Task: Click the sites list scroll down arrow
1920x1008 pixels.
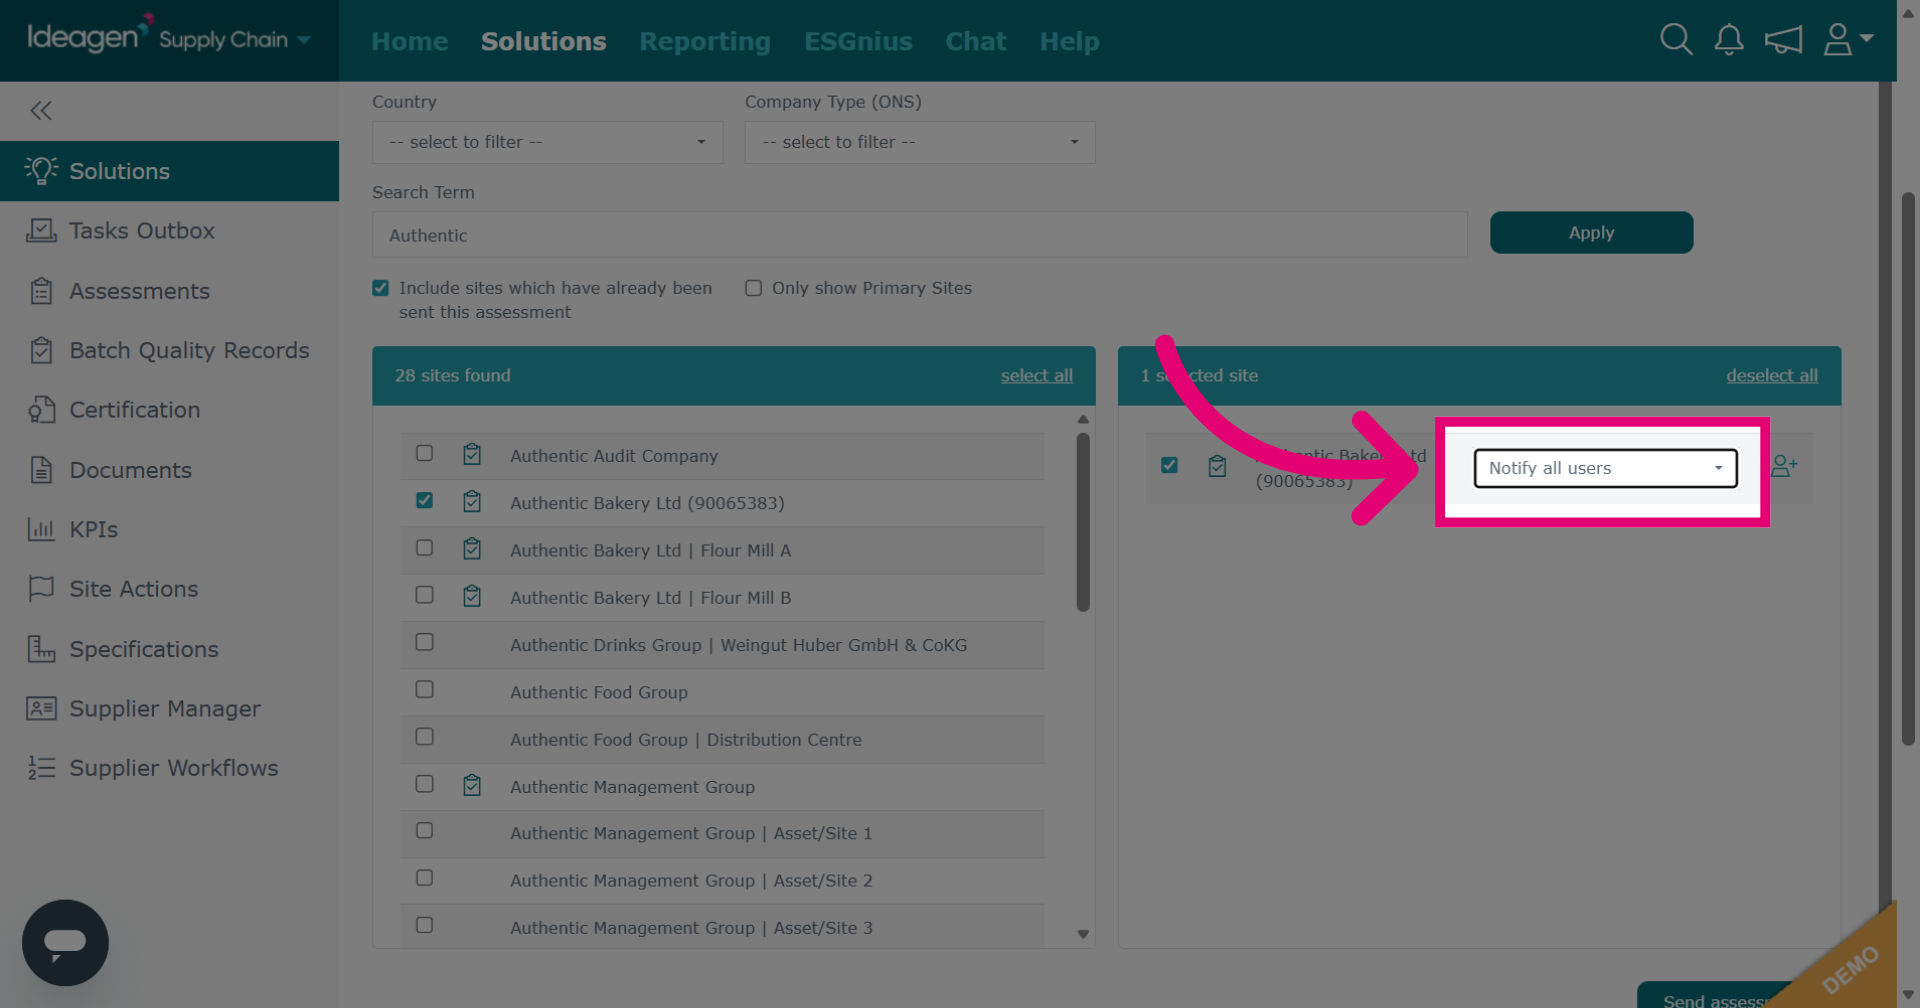Action: [x=1083, y=934]
